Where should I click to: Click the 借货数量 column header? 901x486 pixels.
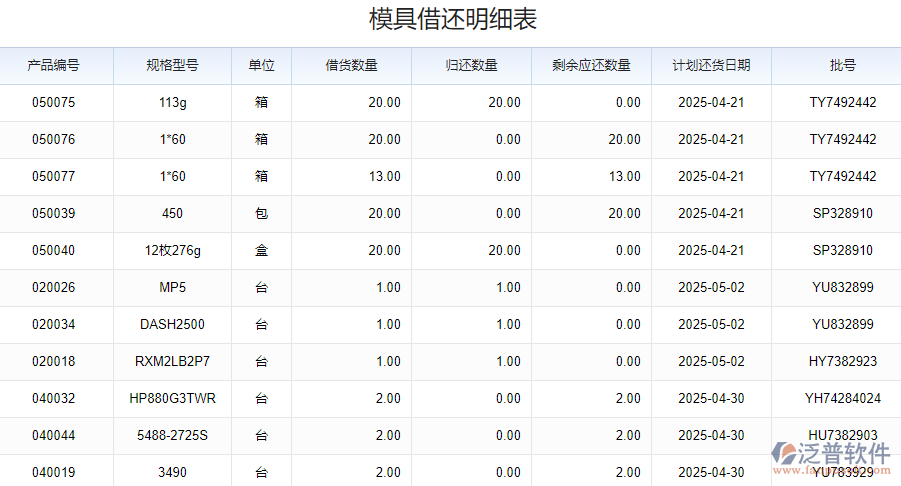point(351,66)
